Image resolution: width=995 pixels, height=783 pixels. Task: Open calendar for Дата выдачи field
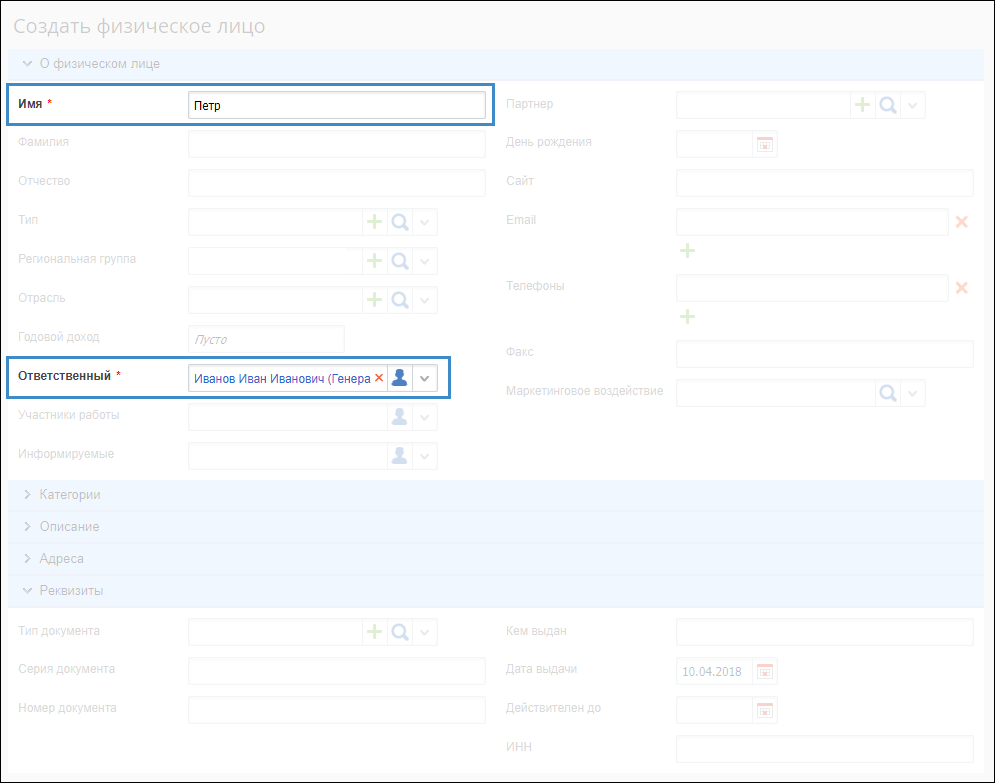(765, 671)
